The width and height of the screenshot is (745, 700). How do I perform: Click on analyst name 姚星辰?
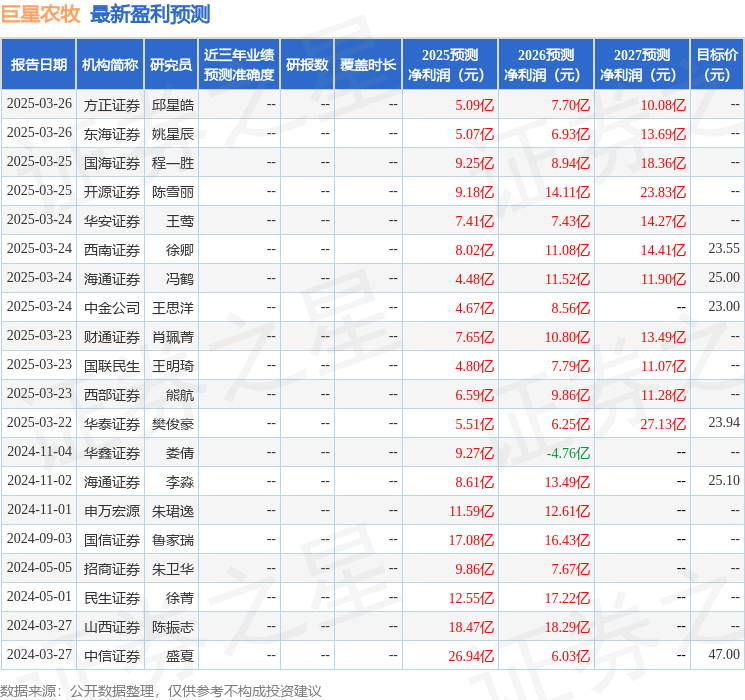coord(172,133)
